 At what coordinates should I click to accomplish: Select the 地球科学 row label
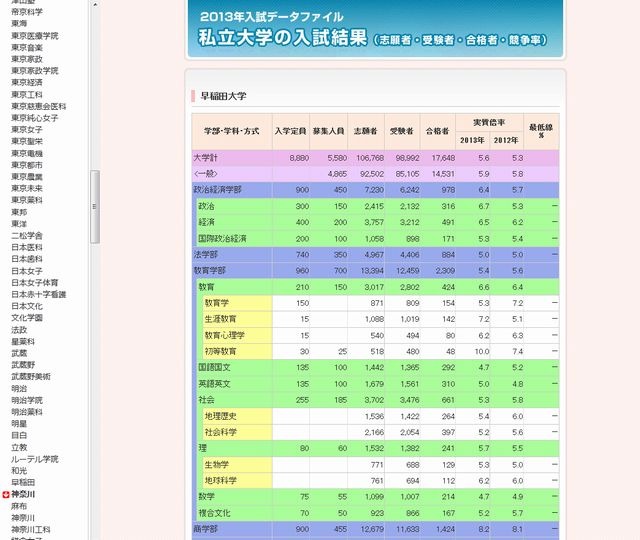click(x=220, y=481)
